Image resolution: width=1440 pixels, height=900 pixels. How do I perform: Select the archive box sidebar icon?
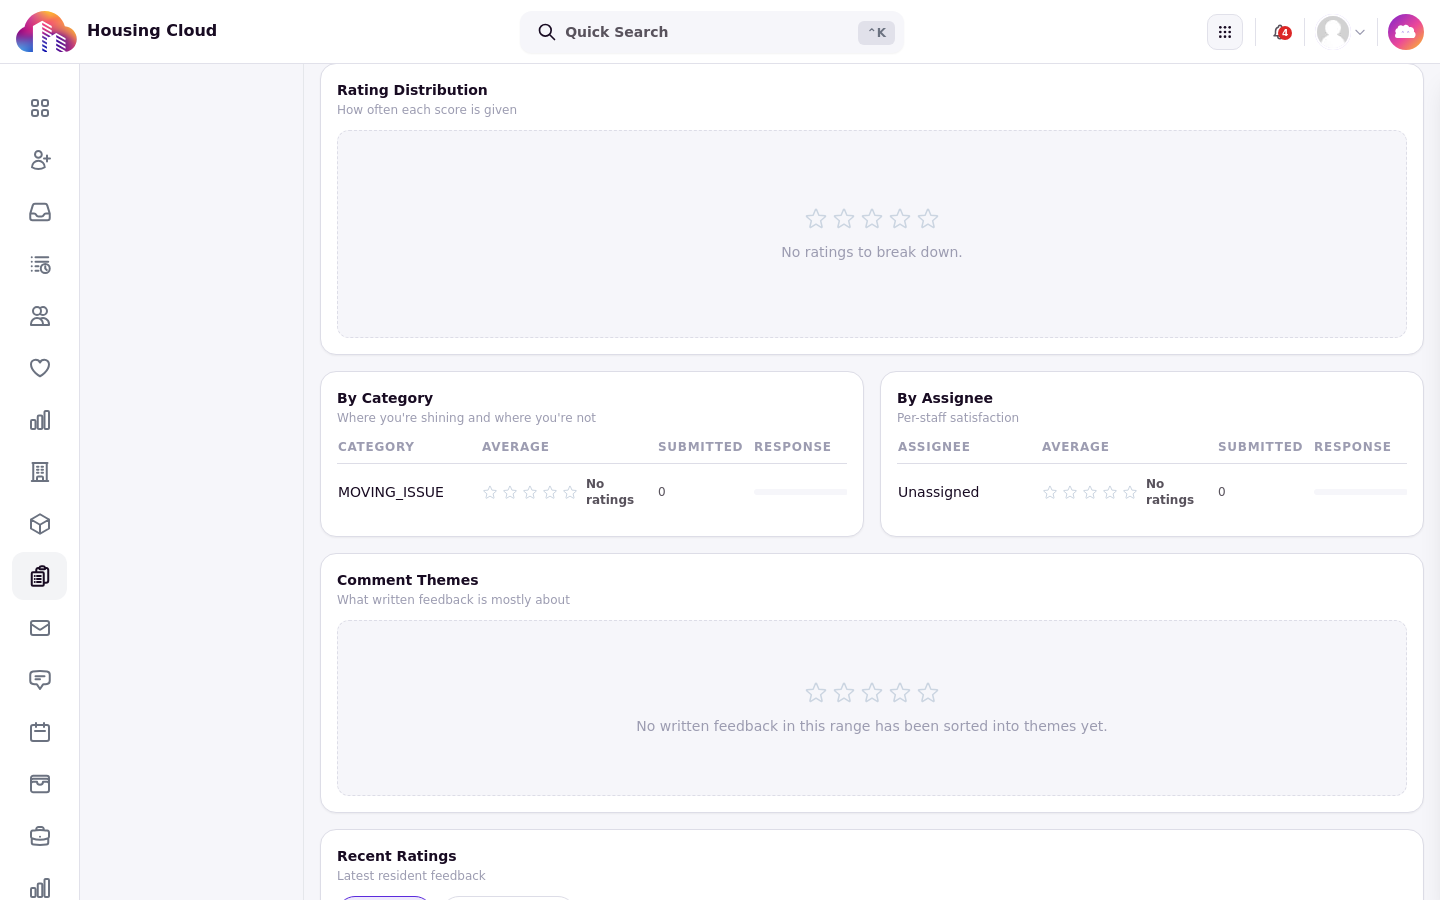[40, 784]
